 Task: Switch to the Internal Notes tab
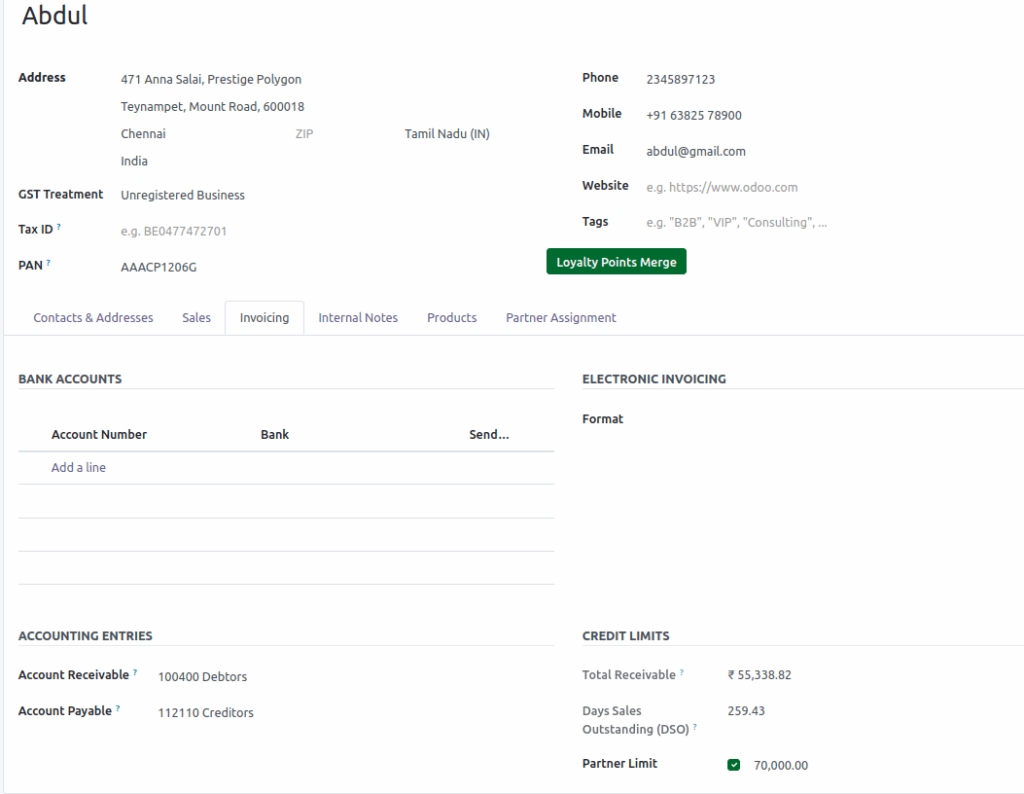(x=358, y=317)
